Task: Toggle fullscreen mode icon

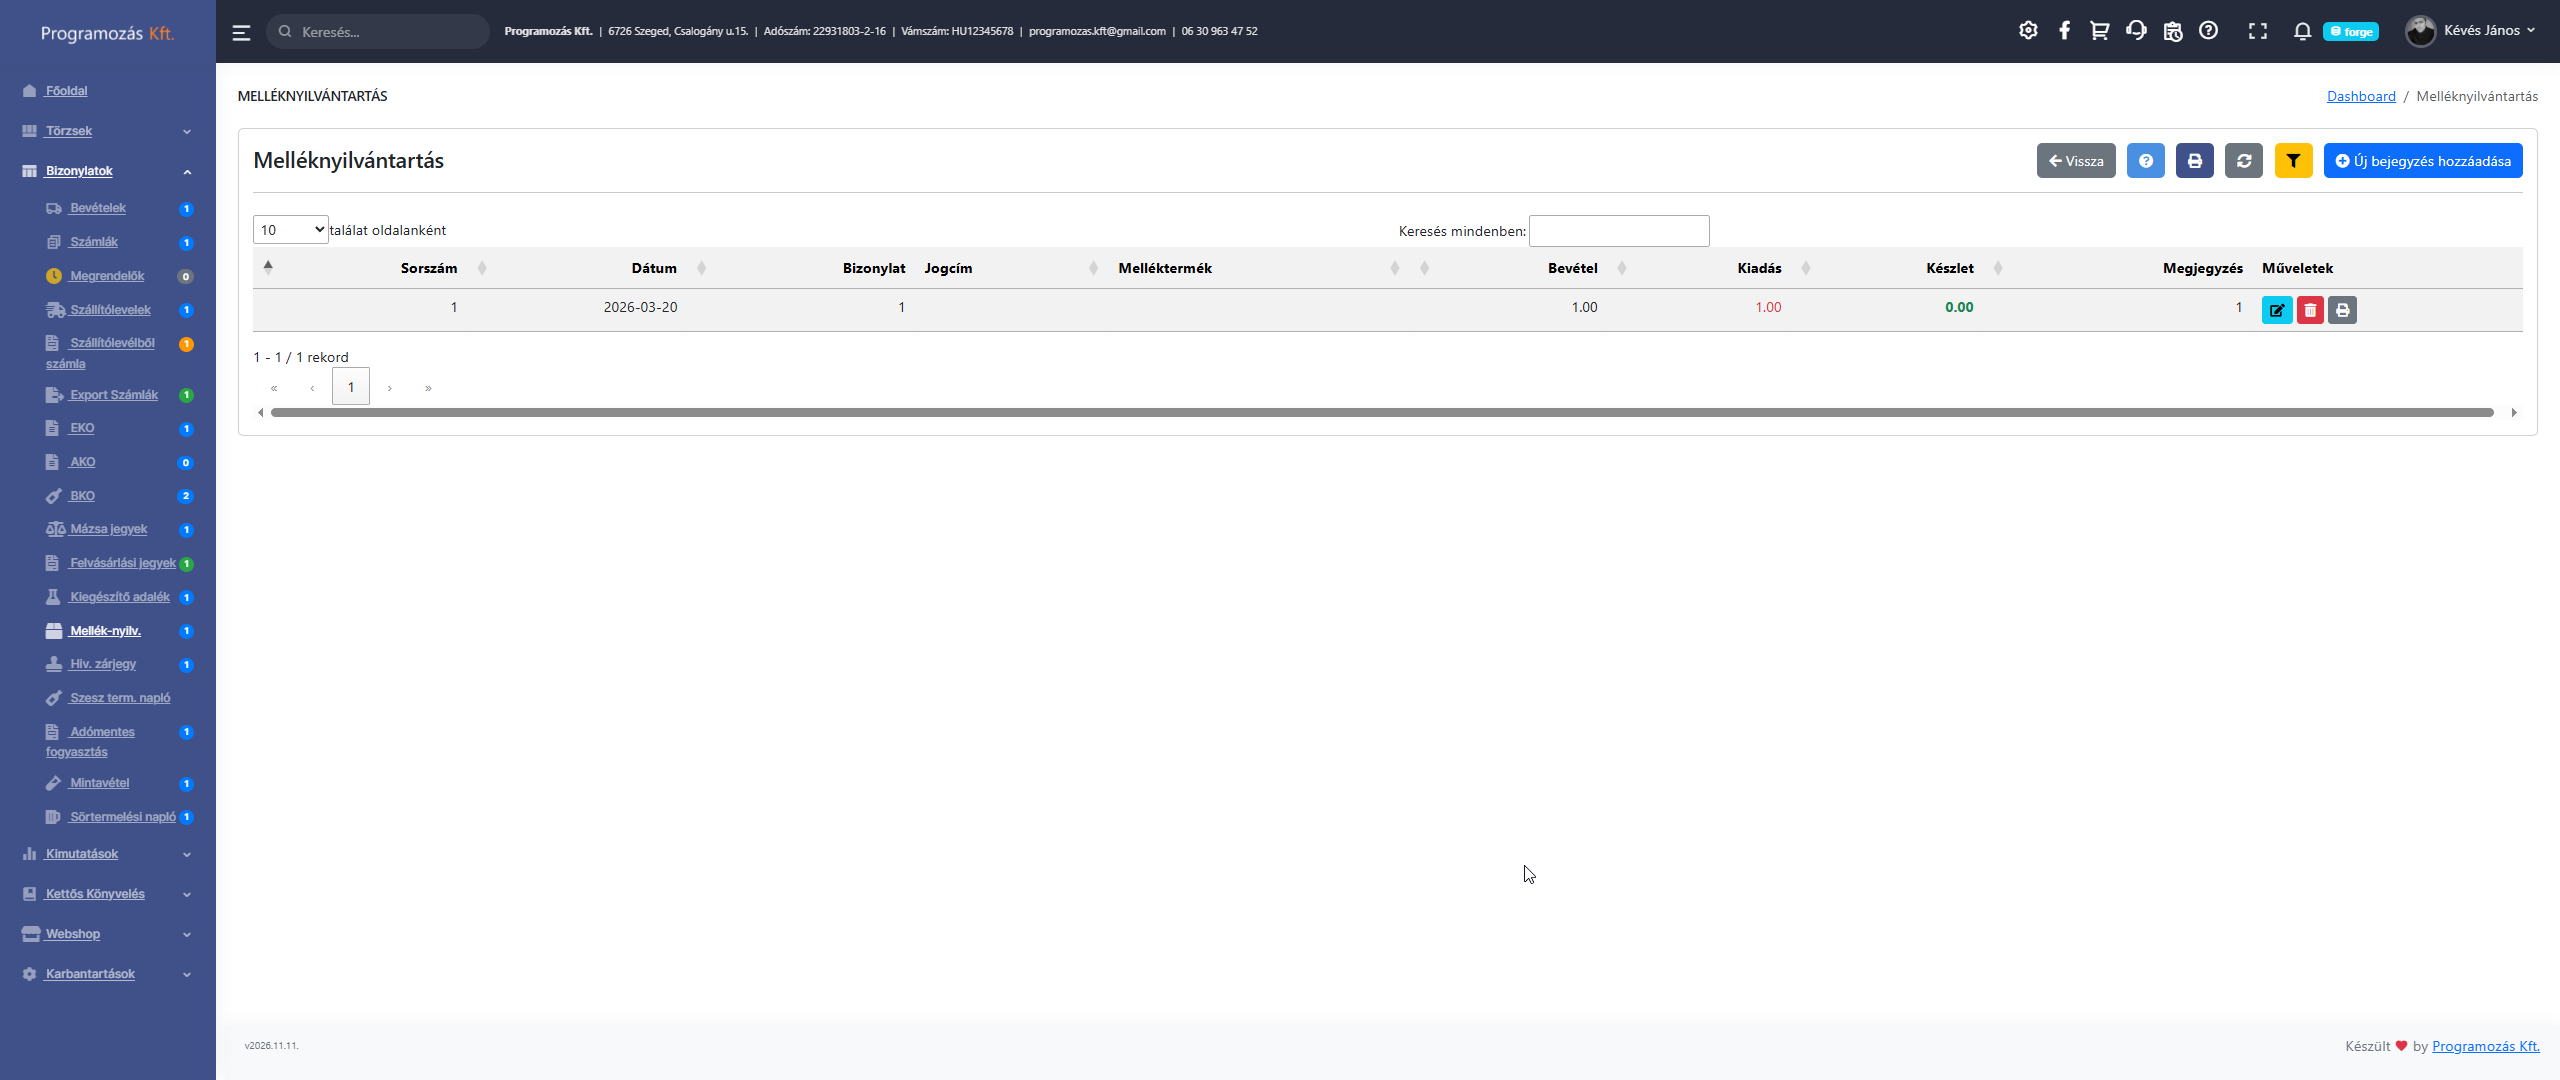Action: [x=2257, y=31]
